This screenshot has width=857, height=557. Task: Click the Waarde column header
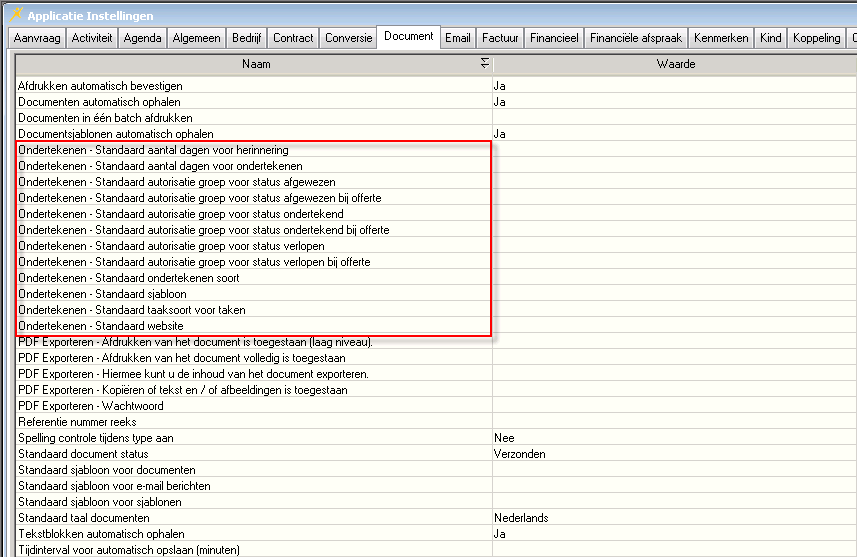(676, 64)
